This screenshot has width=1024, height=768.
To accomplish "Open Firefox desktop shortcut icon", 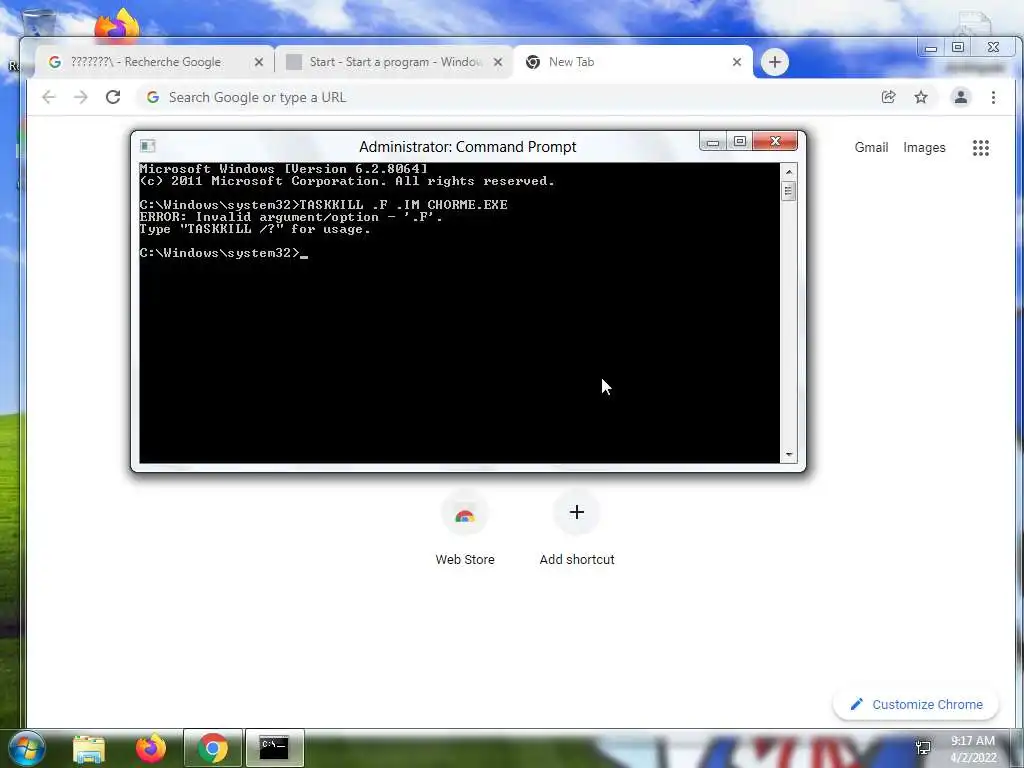I will (116, 26).
